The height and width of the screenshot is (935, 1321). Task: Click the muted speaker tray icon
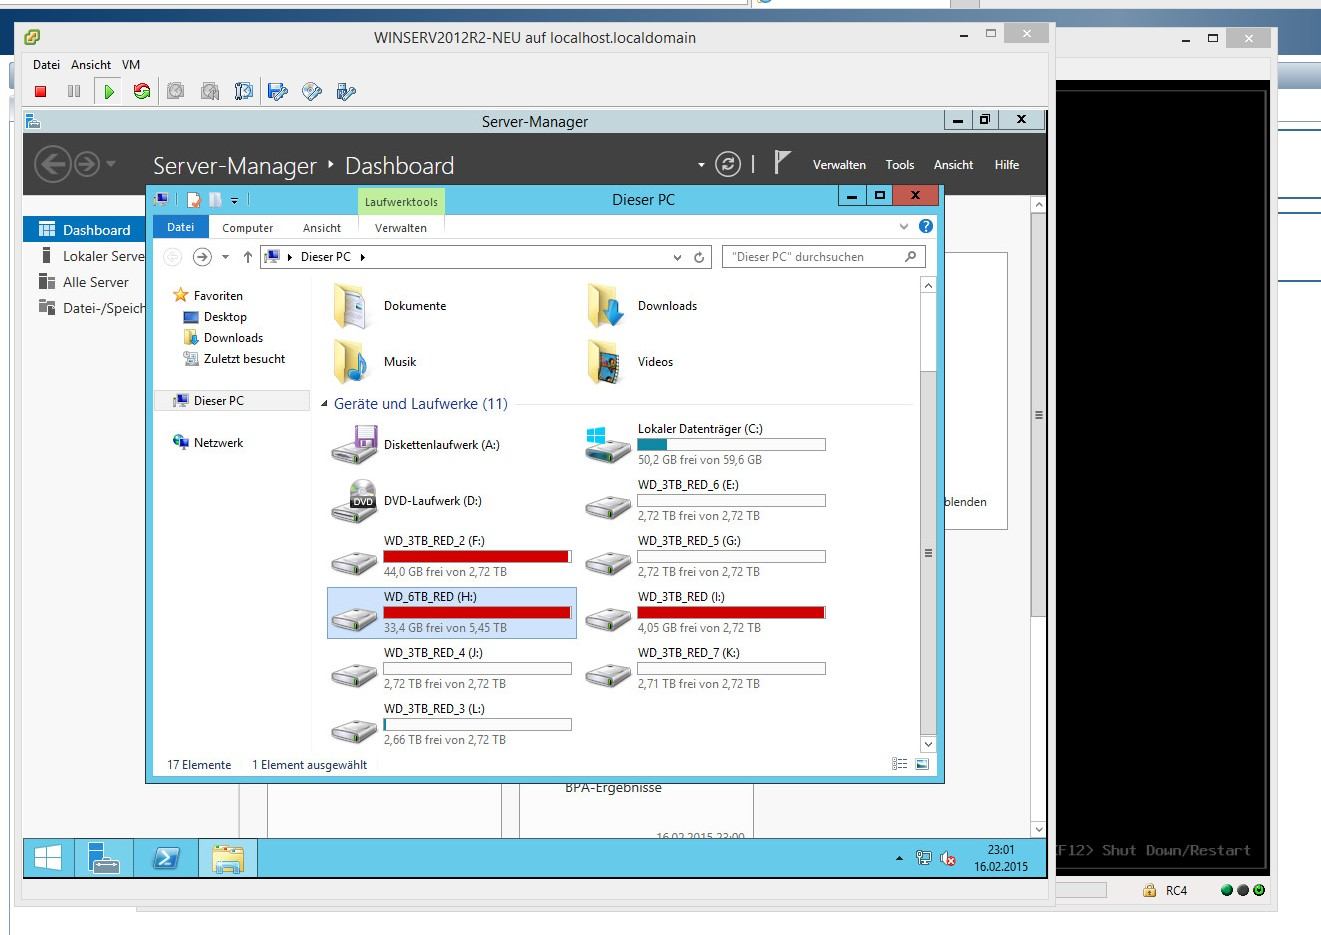coord(948,859)
